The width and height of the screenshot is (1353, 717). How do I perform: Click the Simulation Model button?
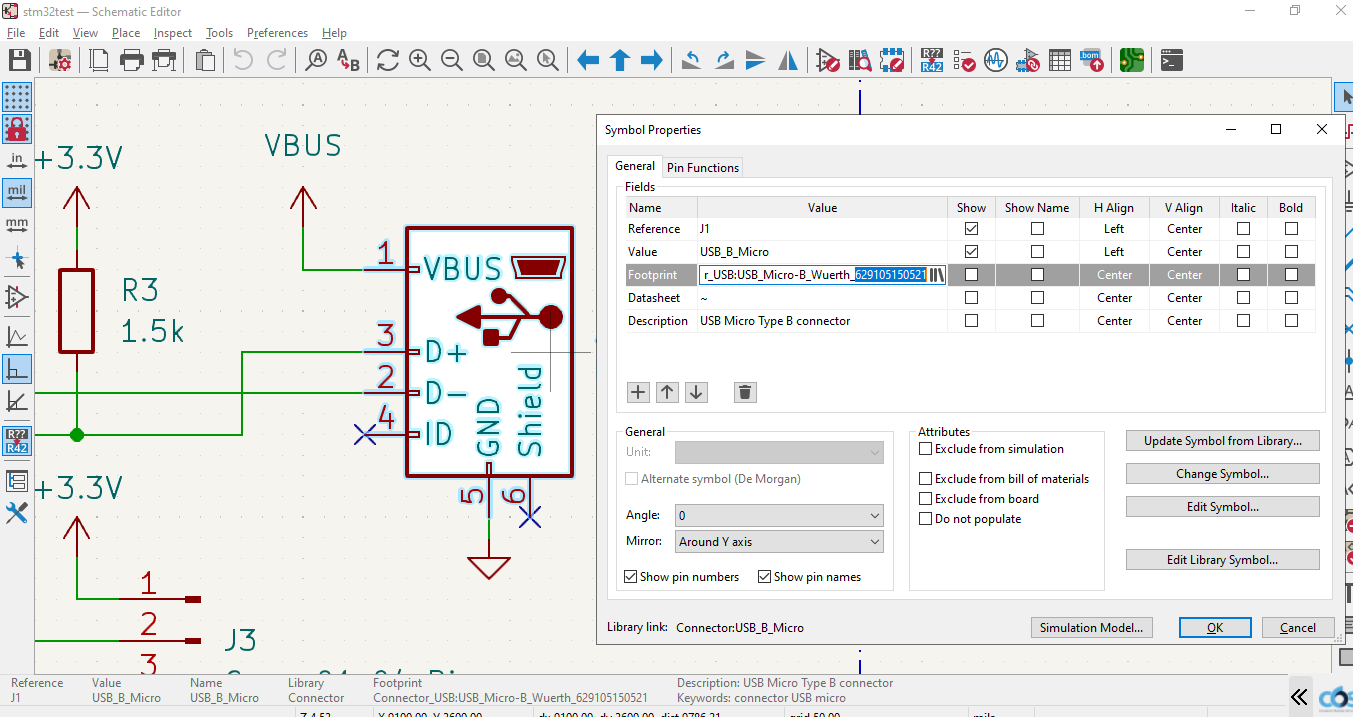(1092, 628)
